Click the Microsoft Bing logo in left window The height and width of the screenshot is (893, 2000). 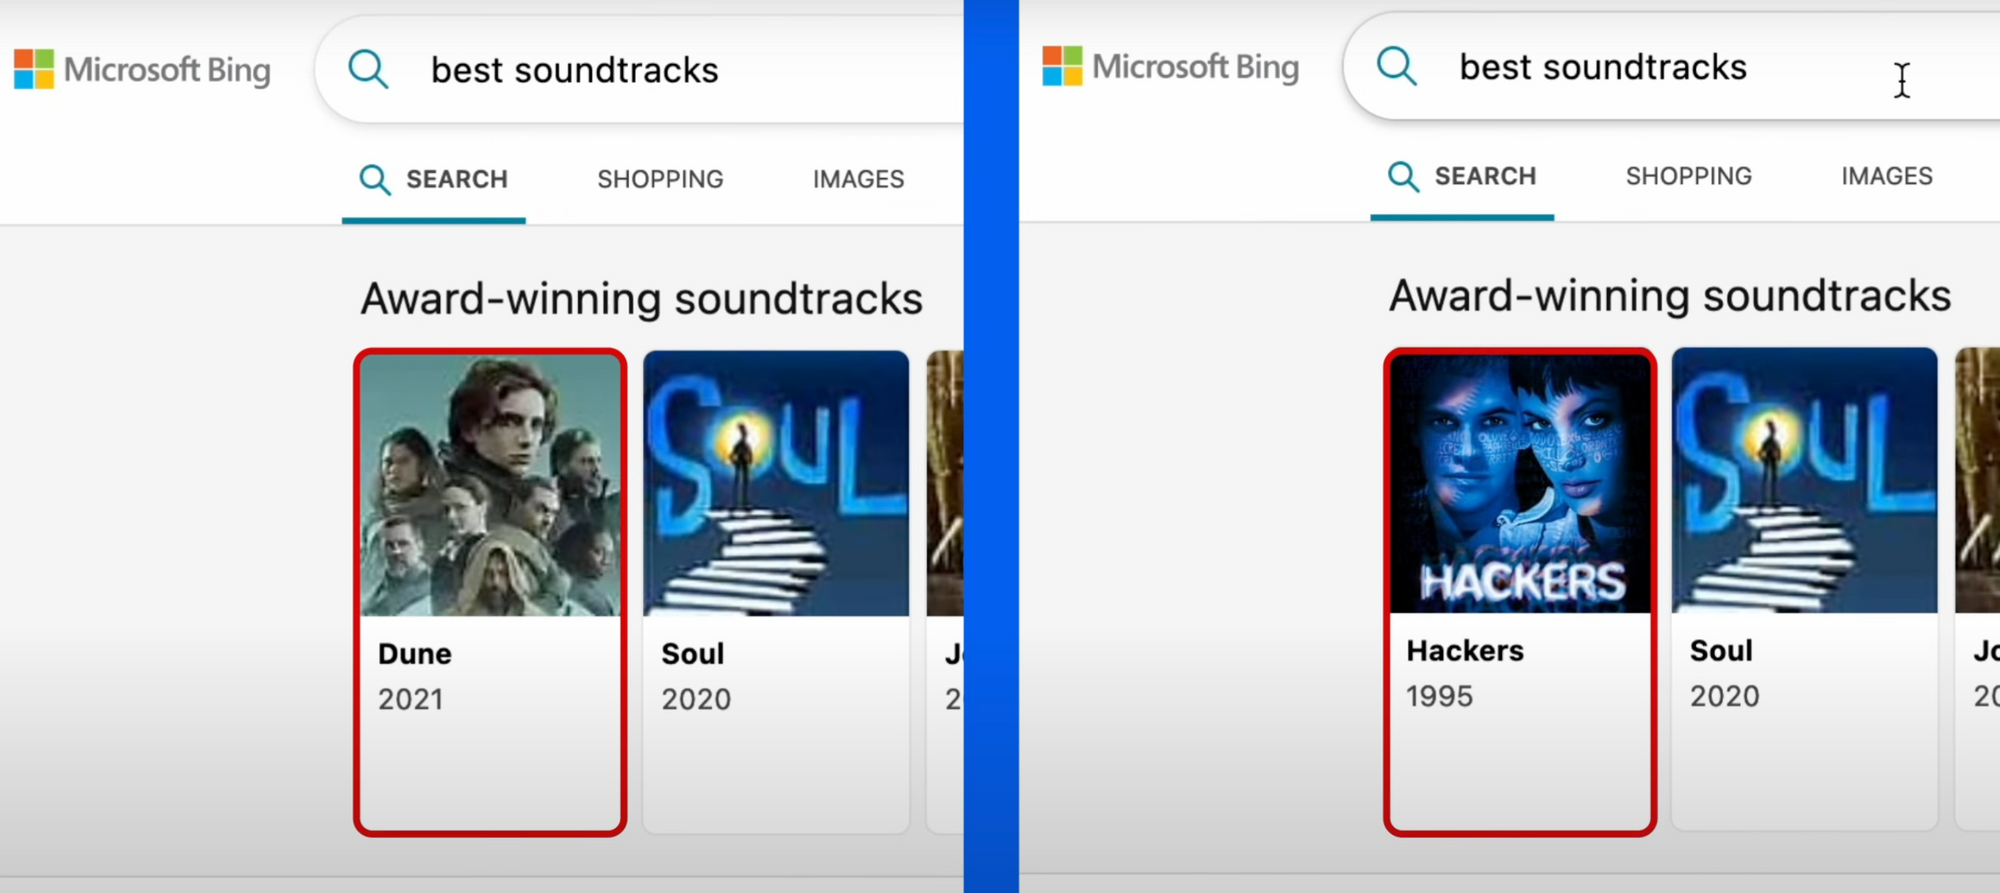click(142, 70)
